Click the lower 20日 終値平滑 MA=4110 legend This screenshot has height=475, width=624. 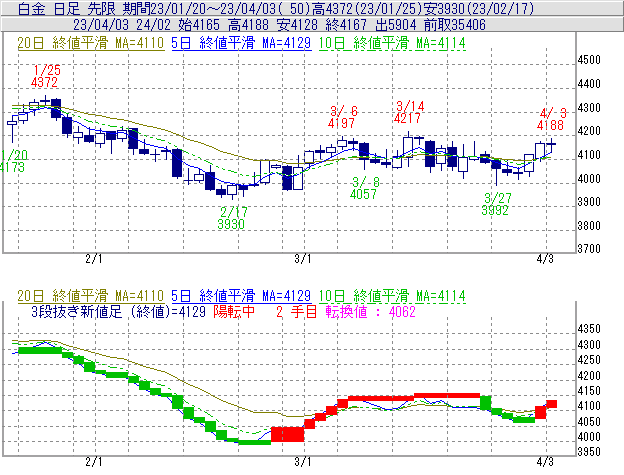click(x=91, y=296)
